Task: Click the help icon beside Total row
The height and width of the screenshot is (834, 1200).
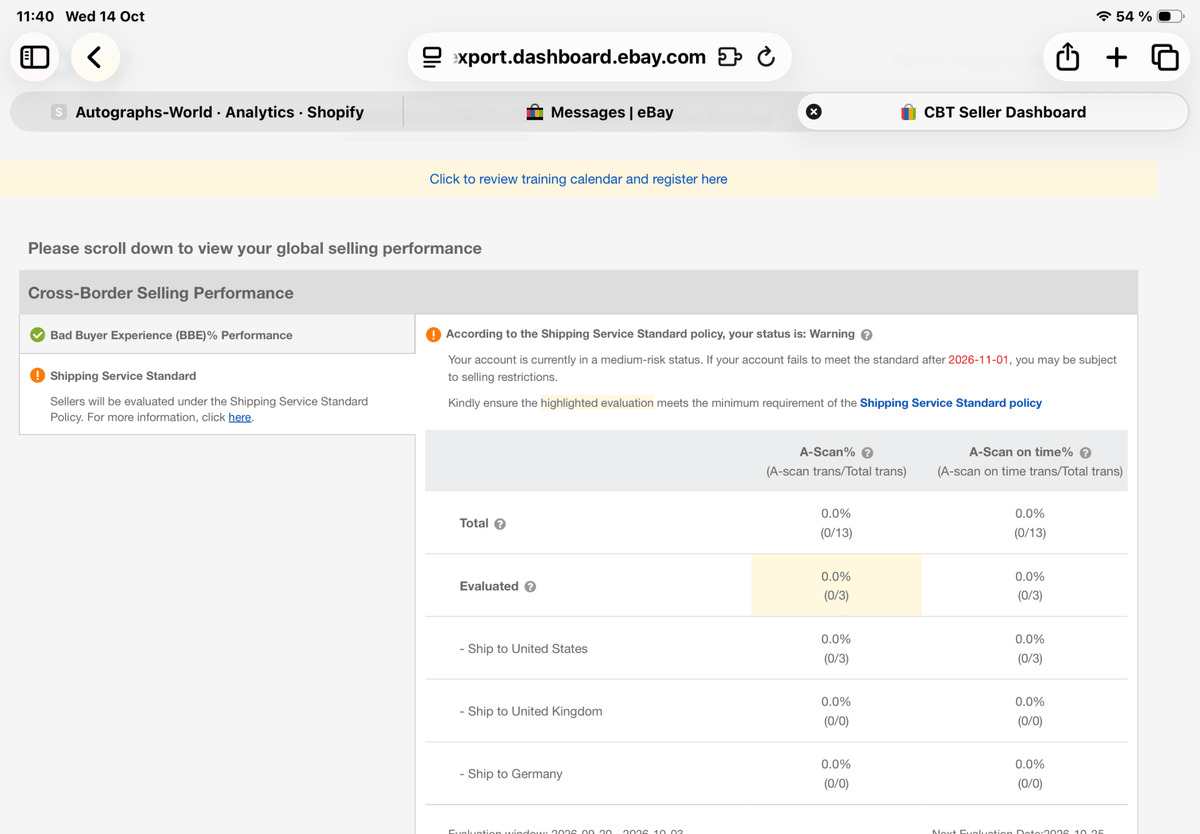Action: tap(500, 524)
